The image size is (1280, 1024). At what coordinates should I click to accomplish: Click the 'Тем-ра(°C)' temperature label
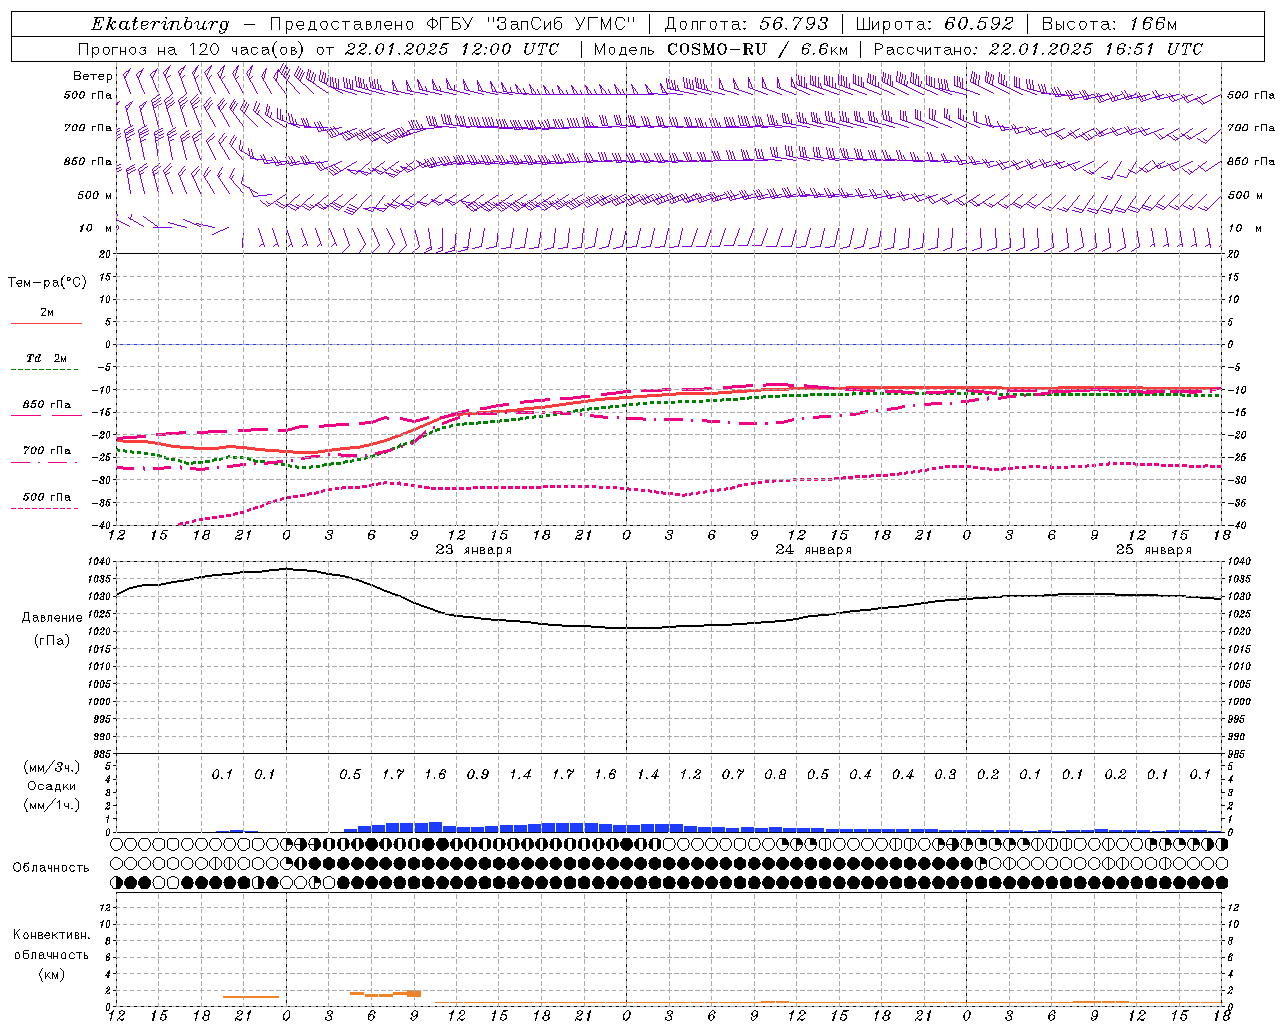point(47,283)
